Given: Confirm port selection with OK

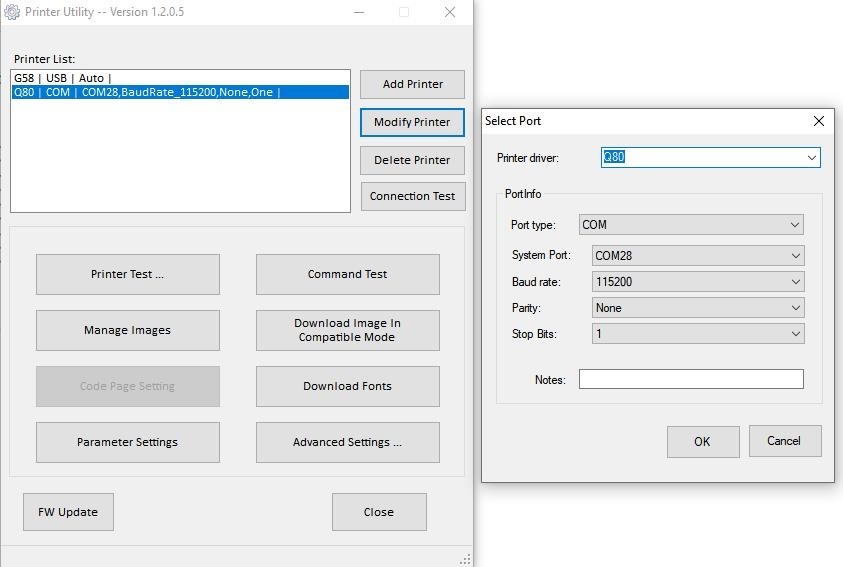Looking at the screenshot, I should click(x=702, y=441).
